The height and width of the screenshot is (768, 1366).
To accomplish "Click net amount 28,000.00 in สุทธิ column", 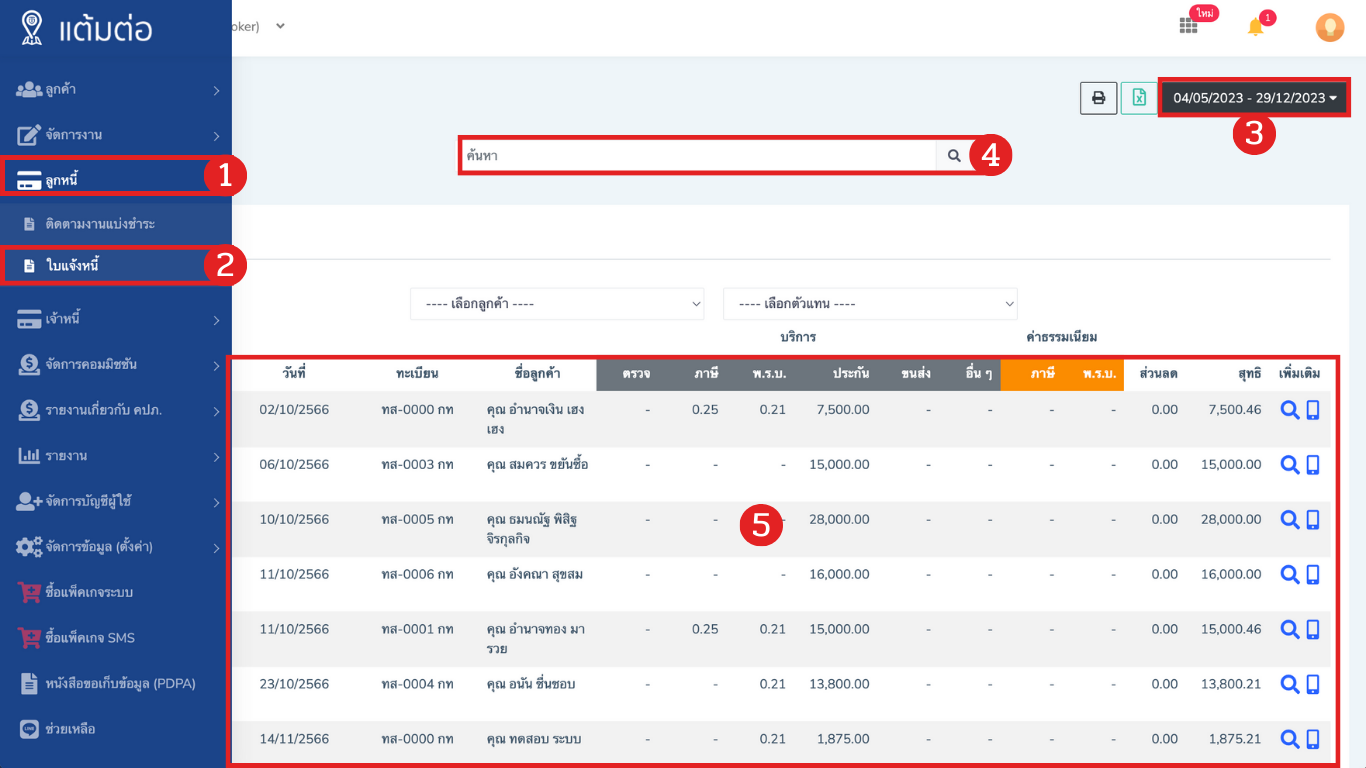I will 1231,520.
